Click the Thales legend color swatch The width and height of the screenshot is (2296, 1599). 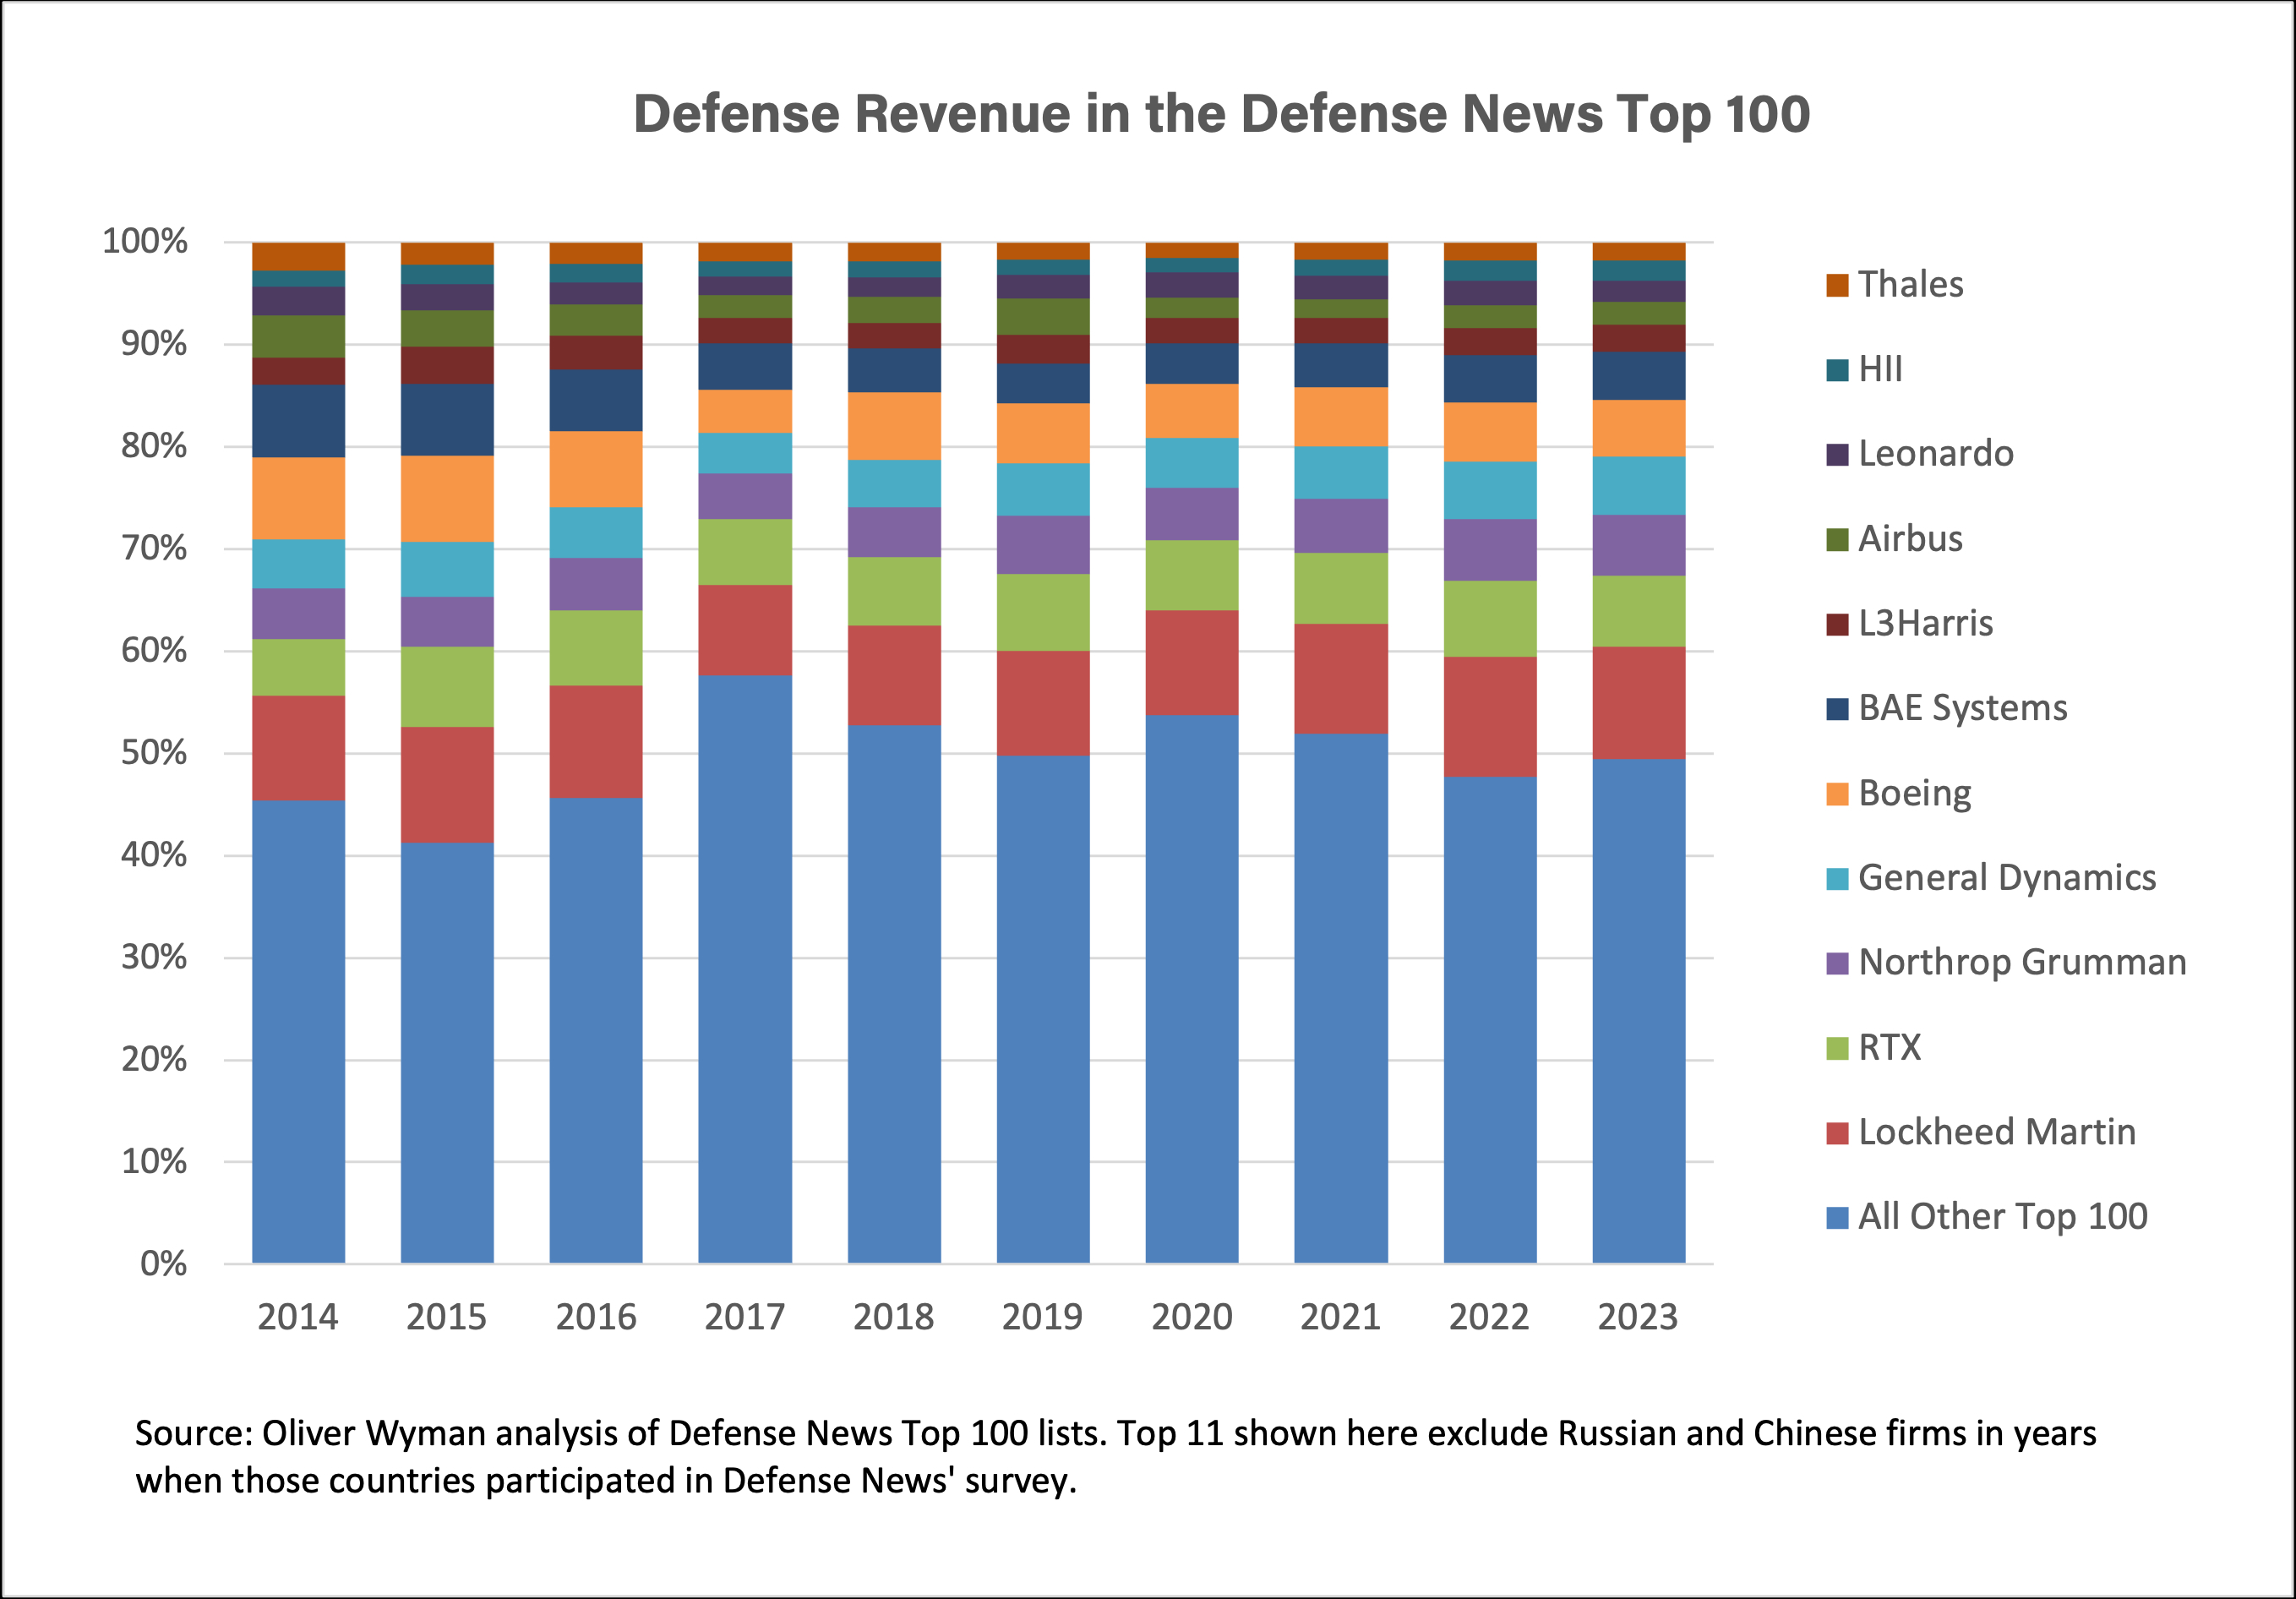pyautogui.click(x=1836, y=286)
